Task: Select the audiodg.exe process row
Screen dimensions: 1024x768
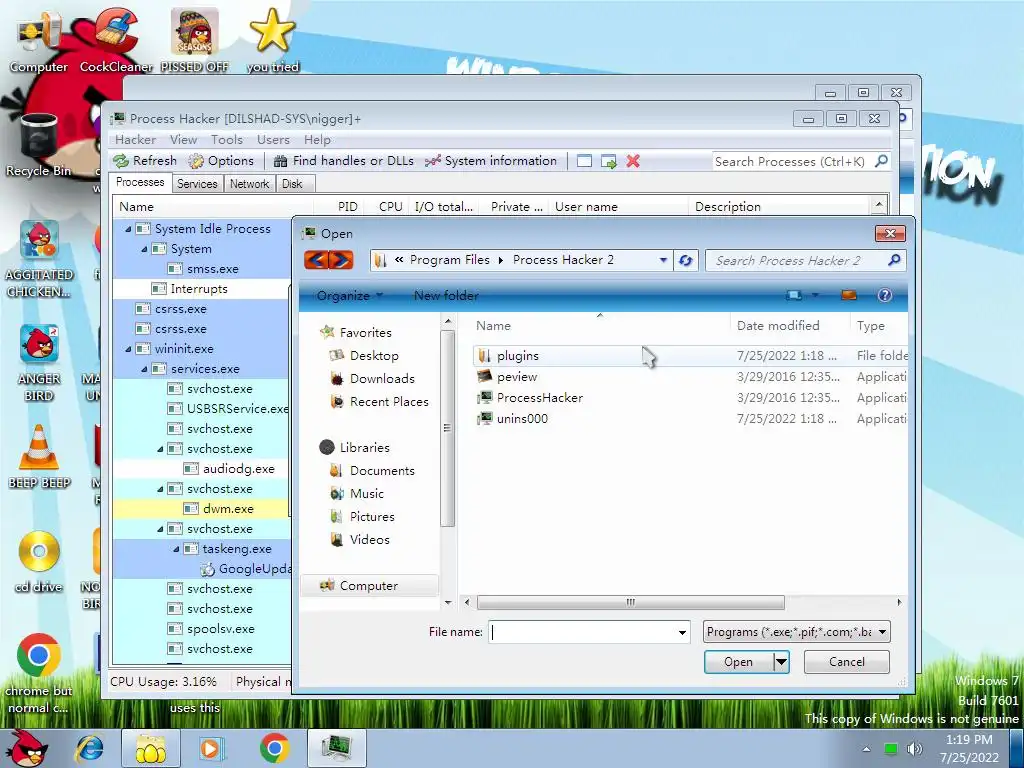Action: (x=201, y=469)
